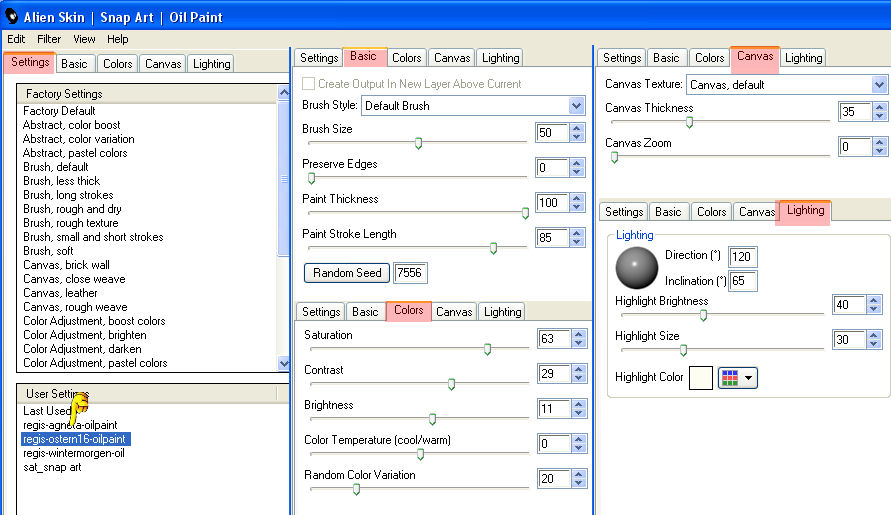This screenshot has width=891, height=515.
Task: Select Brush, long strokes preset
Action: [x=68, y=195]
